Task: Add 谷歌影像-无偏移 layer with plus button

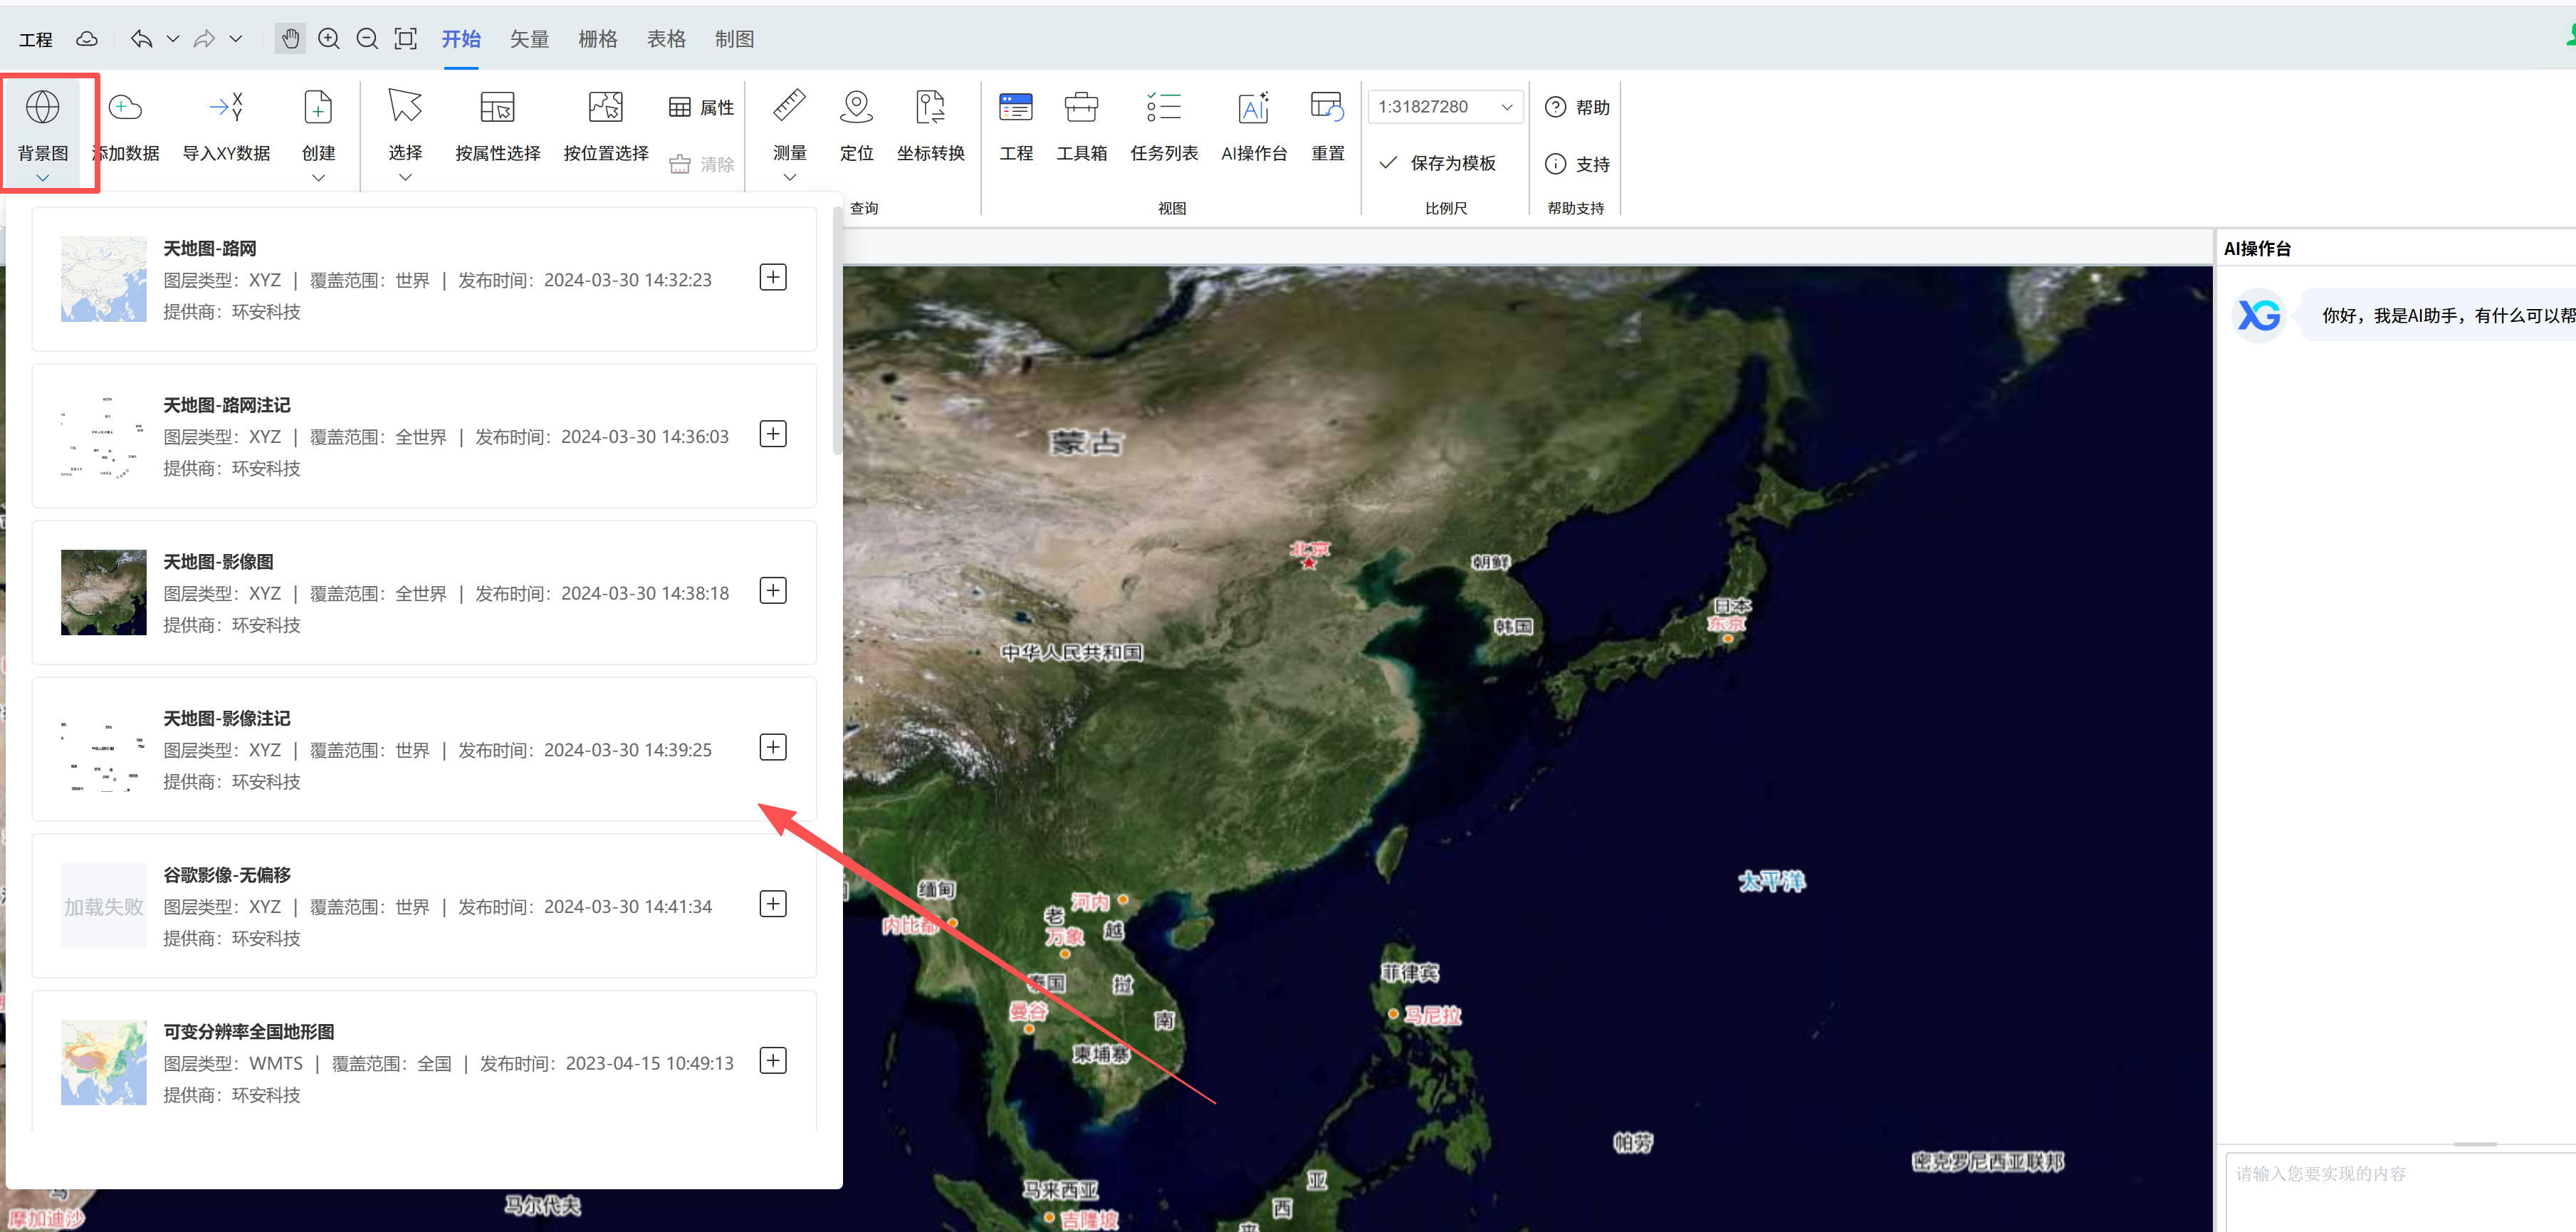Action: pos(773,904)
